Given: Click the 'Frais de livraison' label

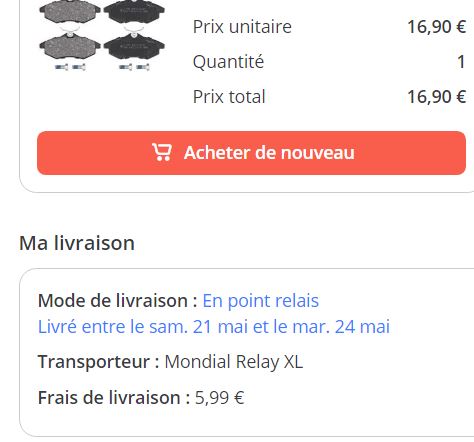Looking at the screenshot, I should click(x=114, y=398).
